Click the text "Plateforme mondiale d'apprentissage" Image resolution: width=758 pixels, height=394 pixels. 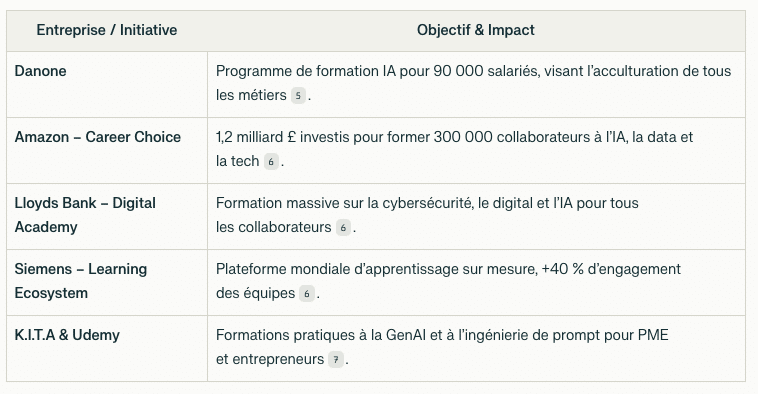337,269
